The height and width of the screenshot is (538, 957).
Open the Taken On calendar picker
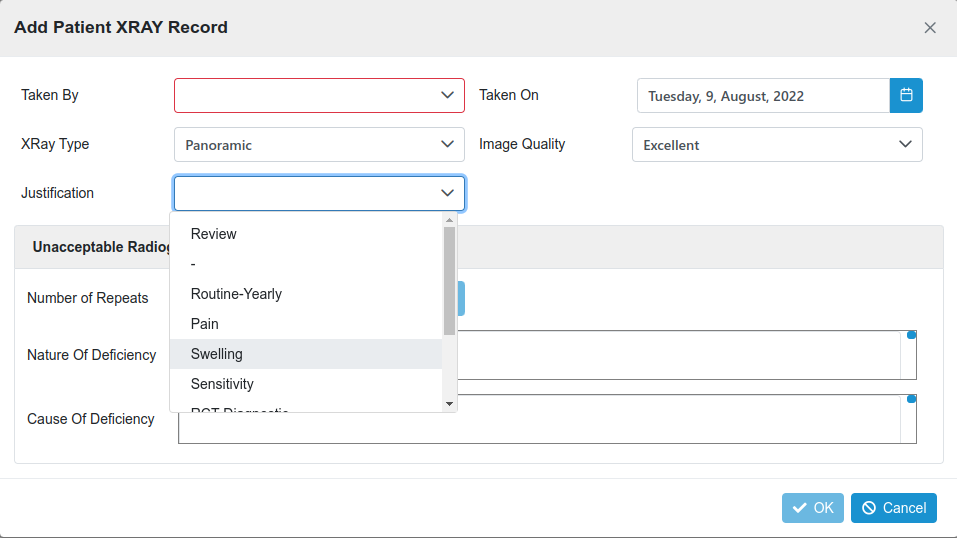coord(906,96)
